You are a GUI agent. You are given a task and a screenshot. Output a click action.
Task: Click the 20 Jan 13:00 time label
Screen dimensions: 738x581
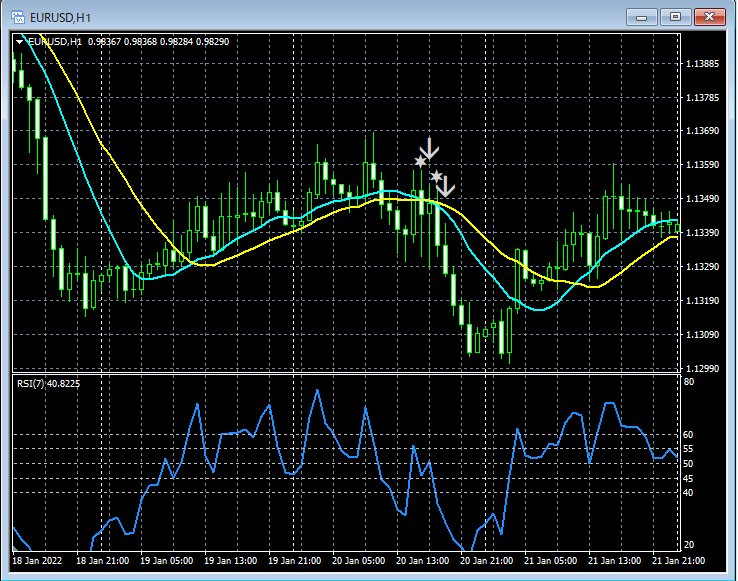point(423,561)
